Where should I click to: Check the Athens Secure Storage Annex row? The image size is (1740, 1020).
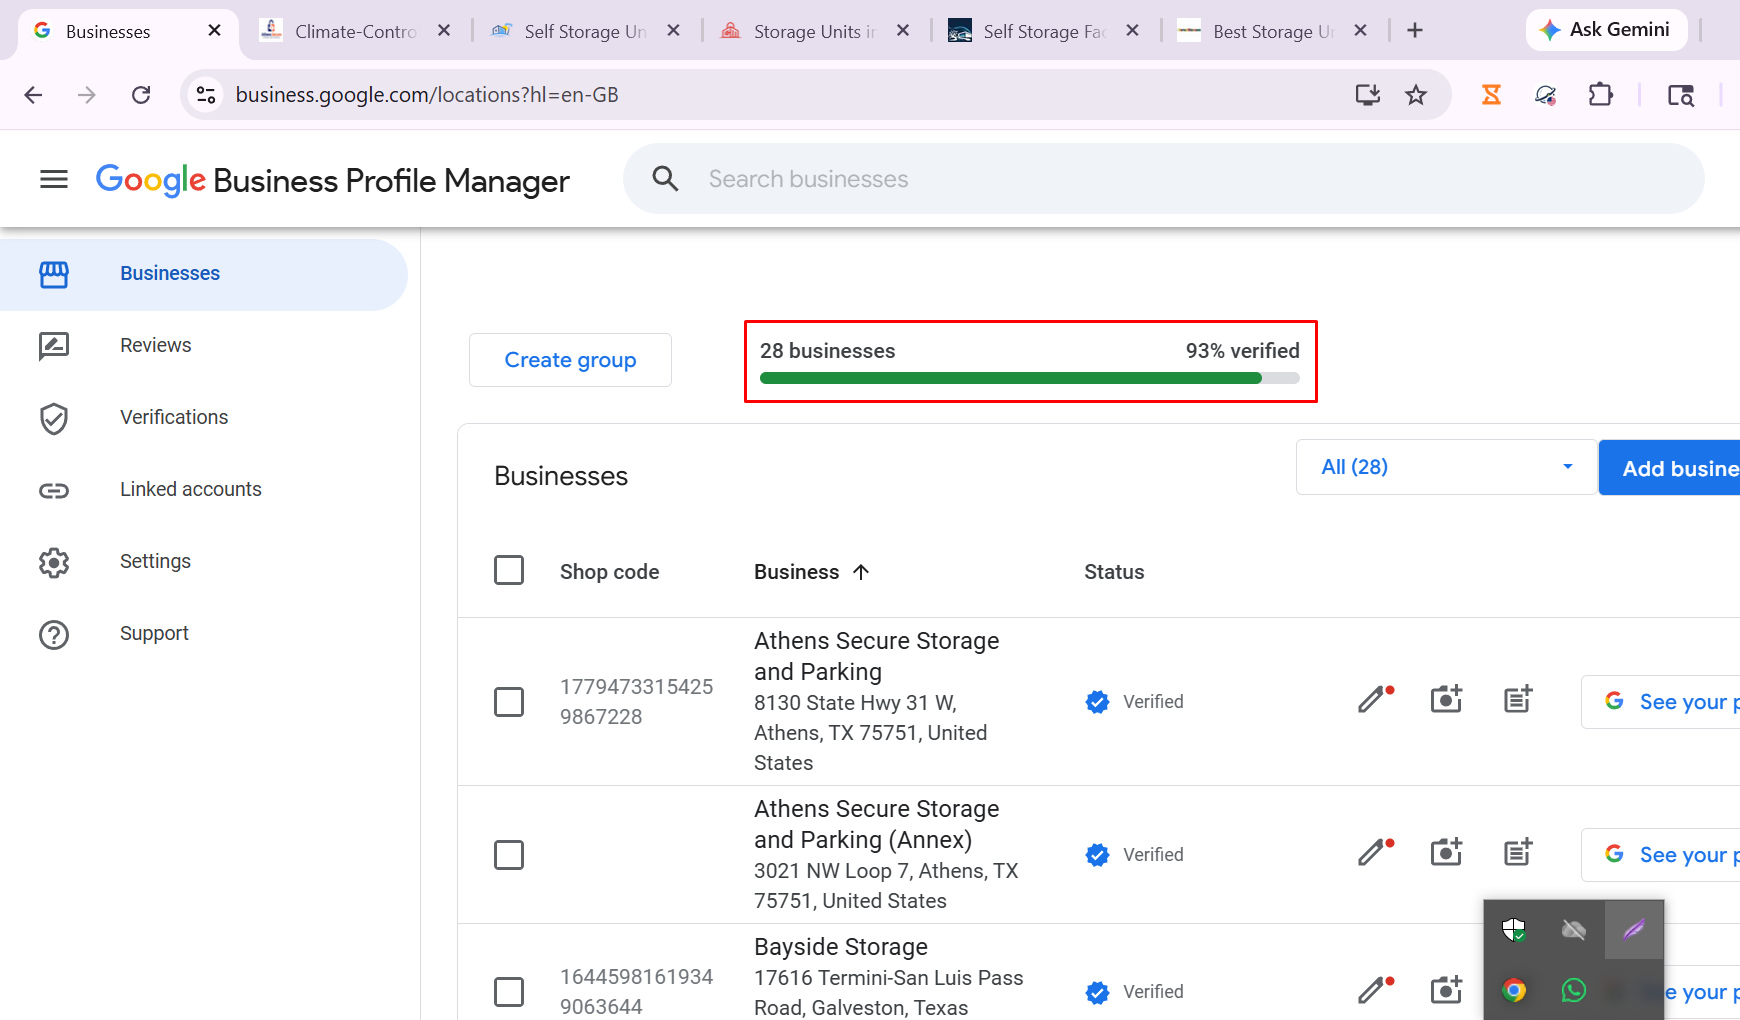[509, 855]
